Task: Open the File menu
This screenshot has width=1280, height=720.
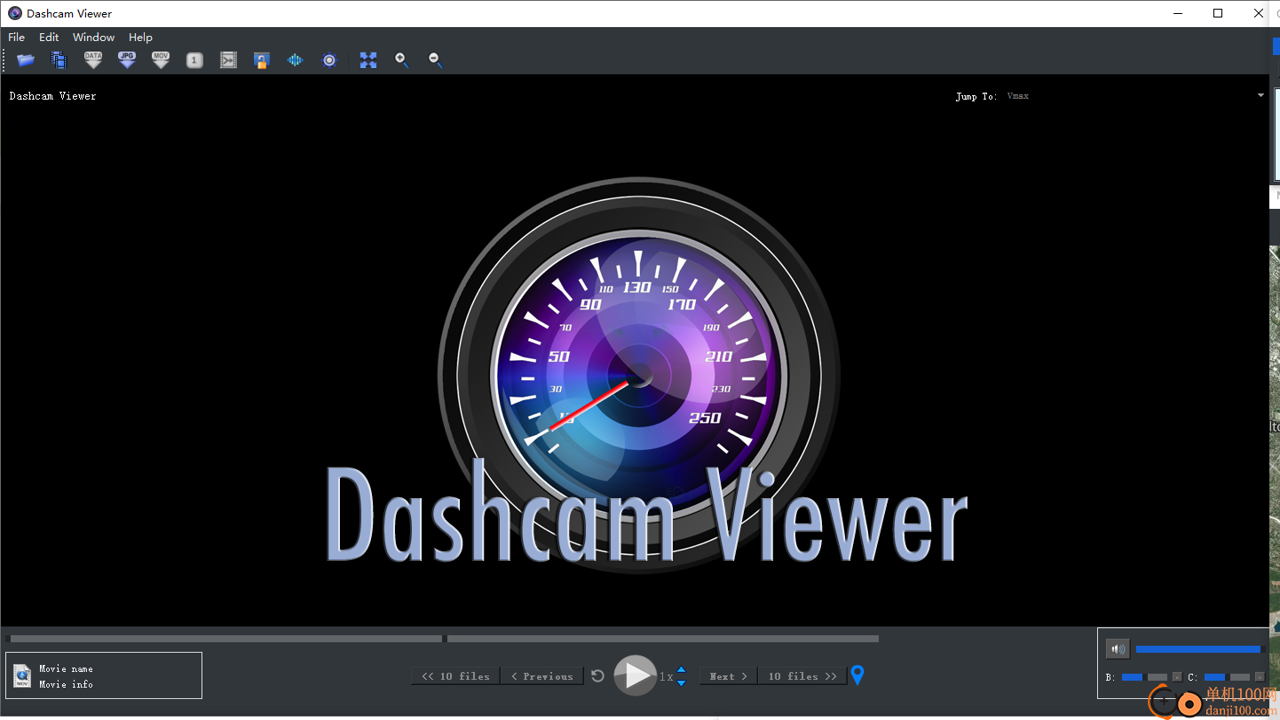Action: (17, 37)
